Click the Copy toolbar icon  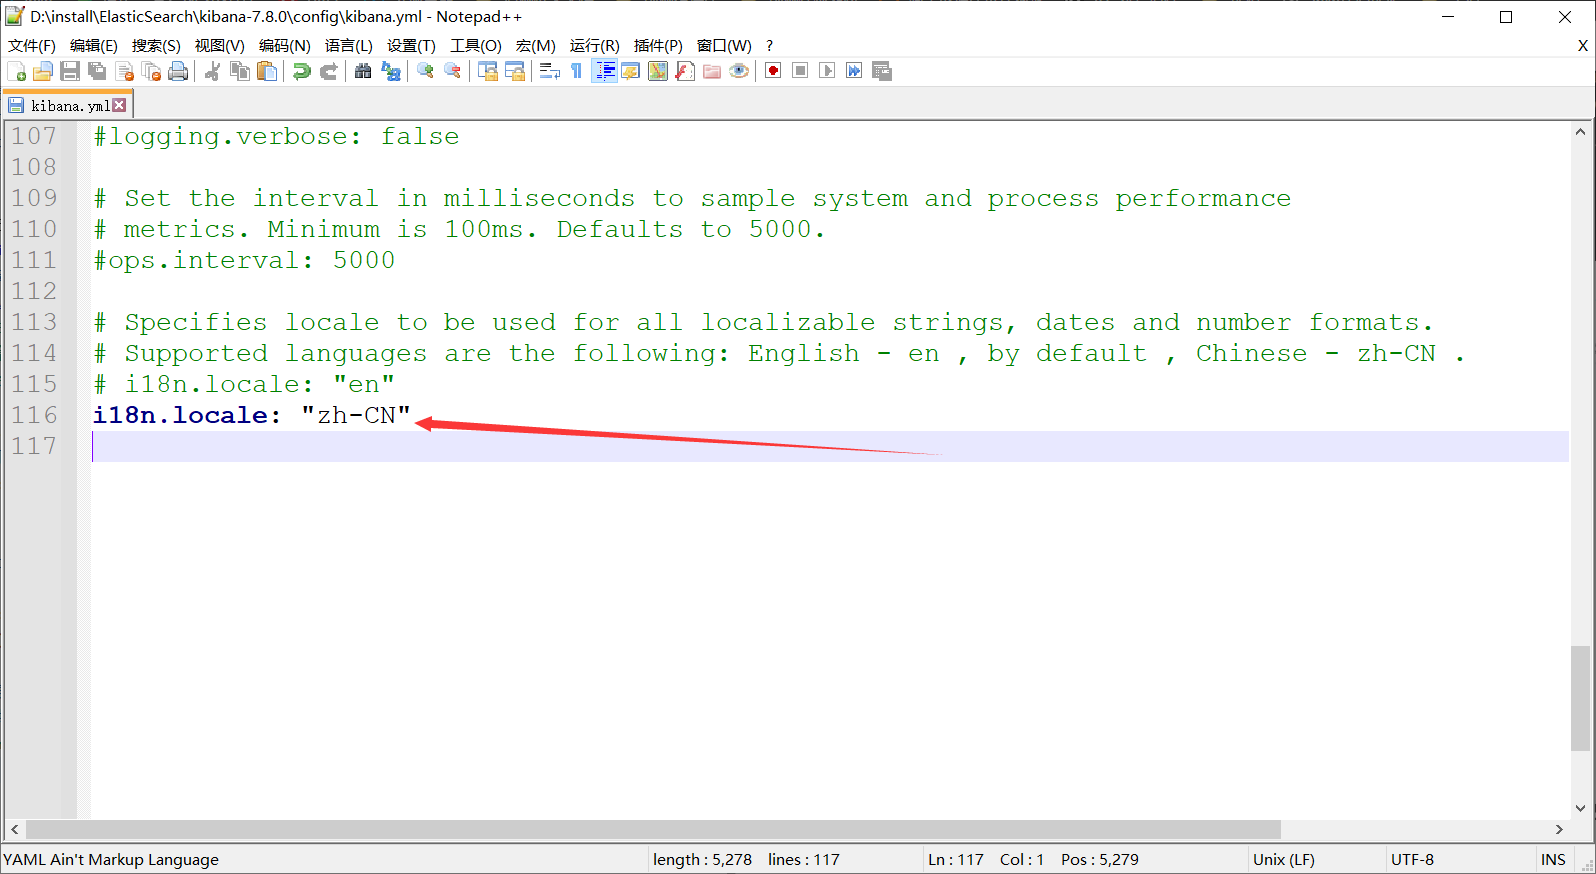tap(239, 71)
